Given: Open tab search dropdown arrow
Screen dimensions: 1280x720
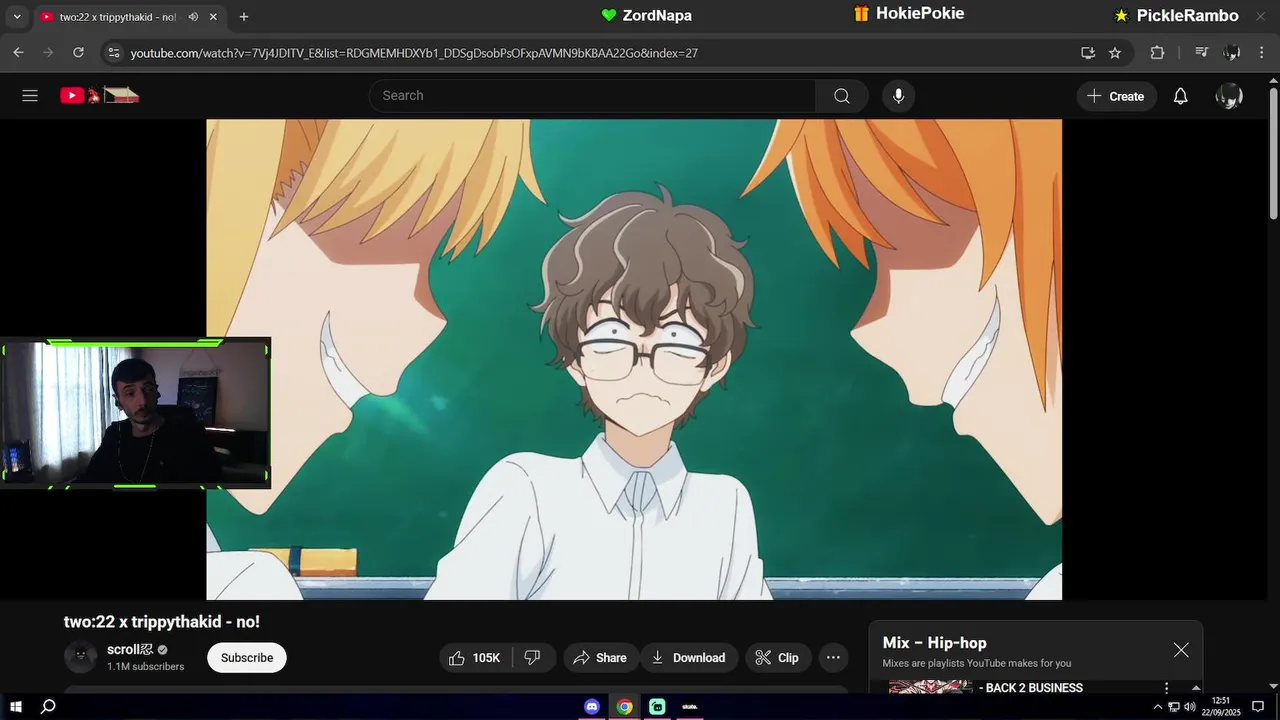Looking at the screenshot, I should [16, 17].
